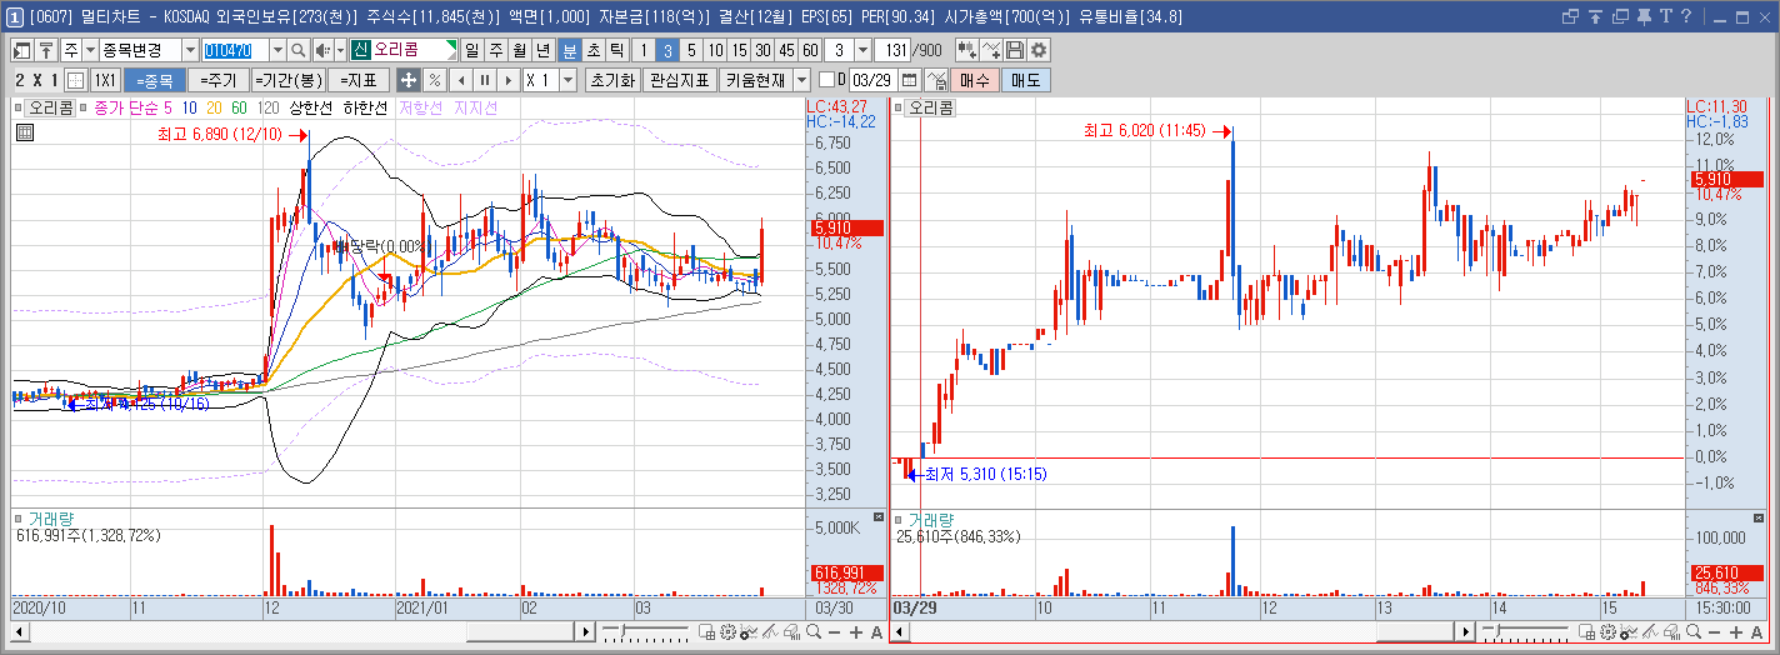Click the save chart floppy disk icon
Viewport: 1780px width, 655px height.
tap(1015, 50)
